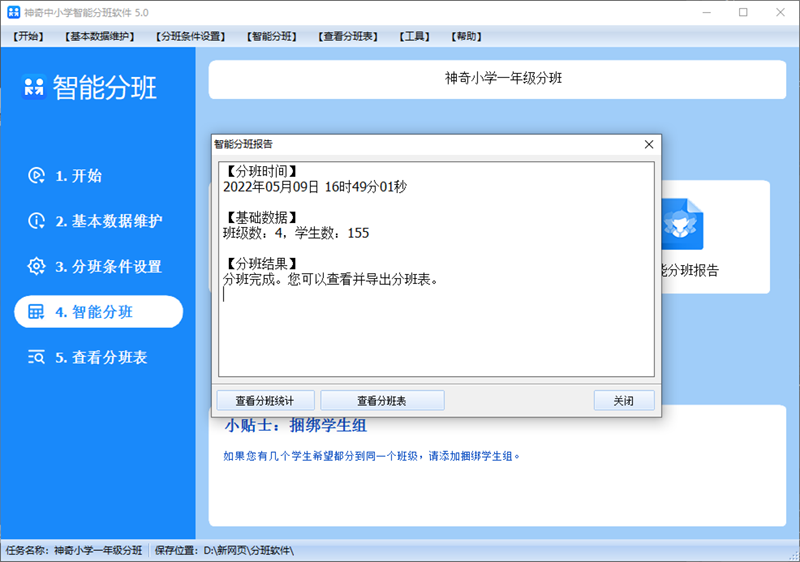Open the 【分班条件设置】 menu
This screenshot has height=562, width=800.
coord(191,37)
